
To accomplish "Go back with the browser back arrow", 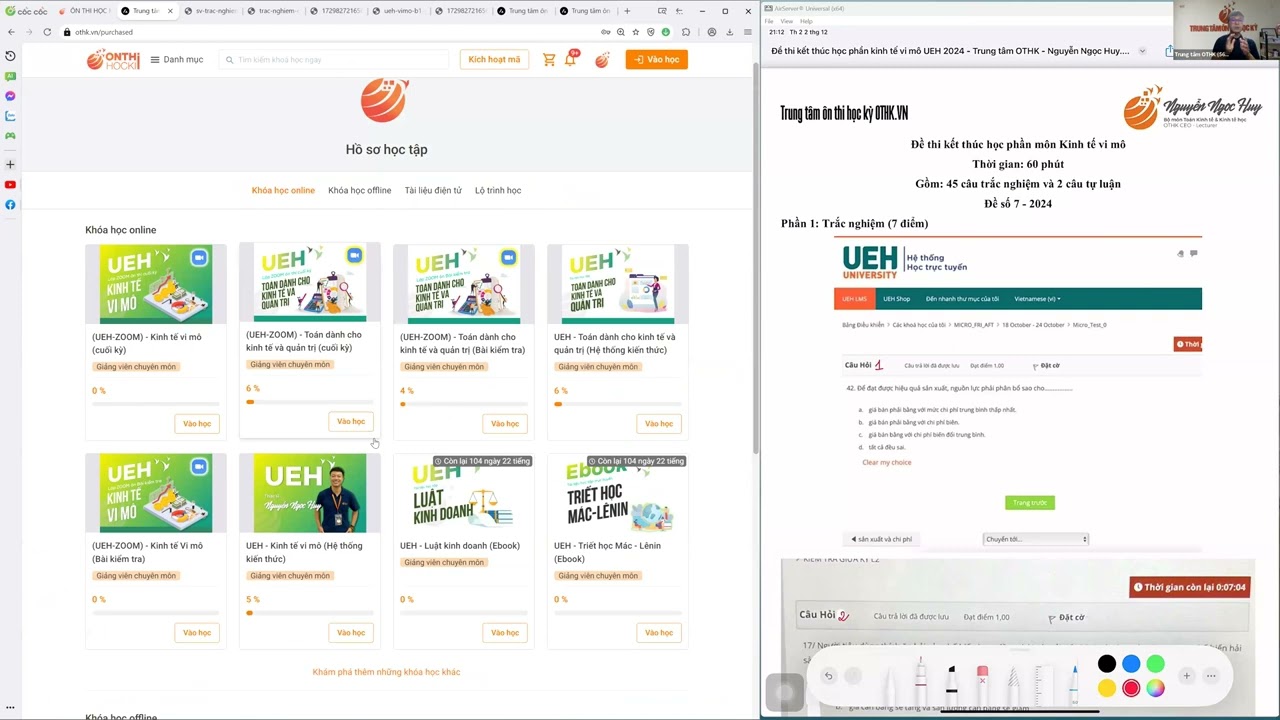I will click(x=11, y=32).
